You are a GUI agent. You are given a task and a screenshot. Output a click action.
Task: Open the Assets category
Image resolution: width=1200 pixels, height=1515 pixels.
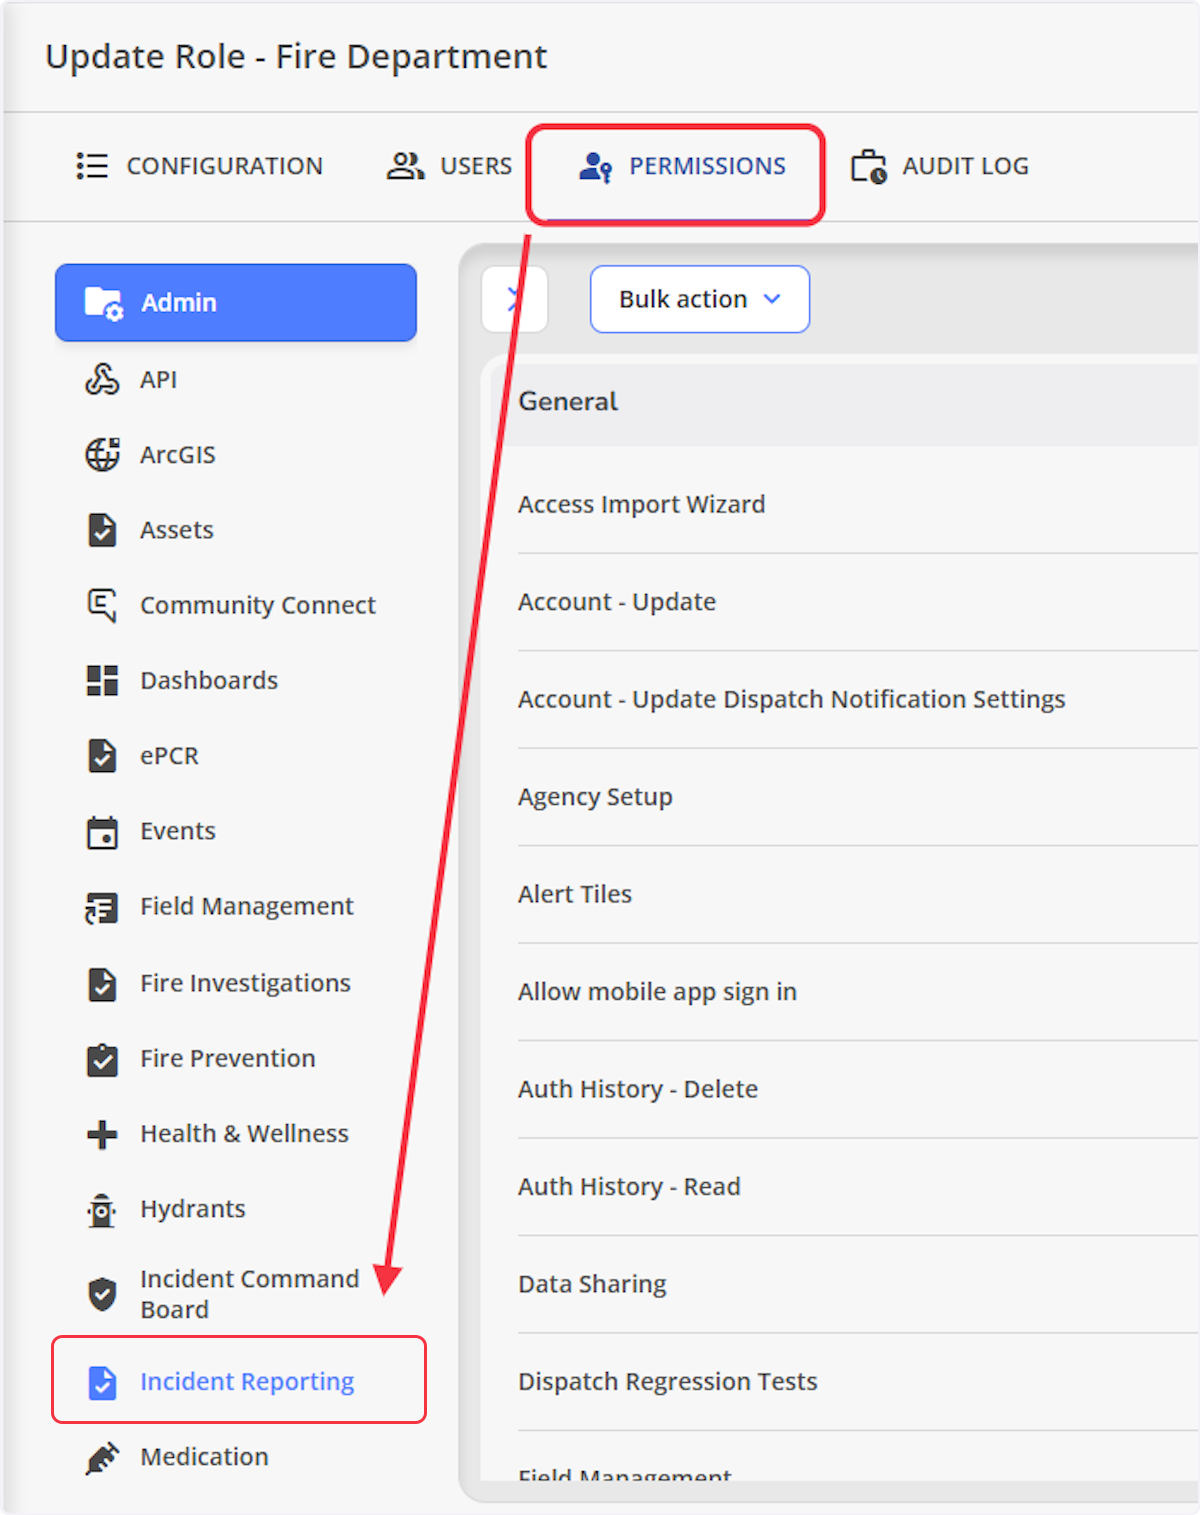click(236, 530)
